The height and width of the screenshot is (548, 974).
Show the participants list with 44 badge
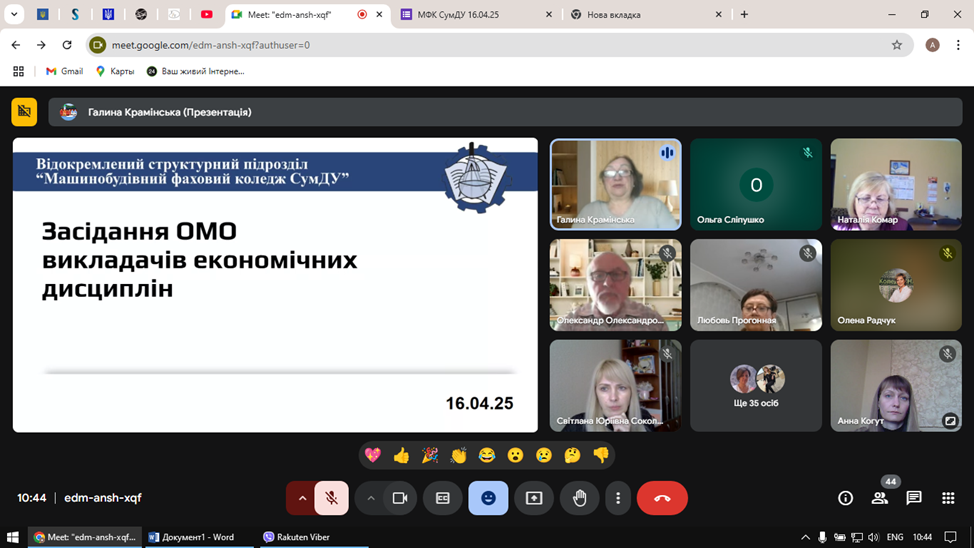click(x=879, y=498)
